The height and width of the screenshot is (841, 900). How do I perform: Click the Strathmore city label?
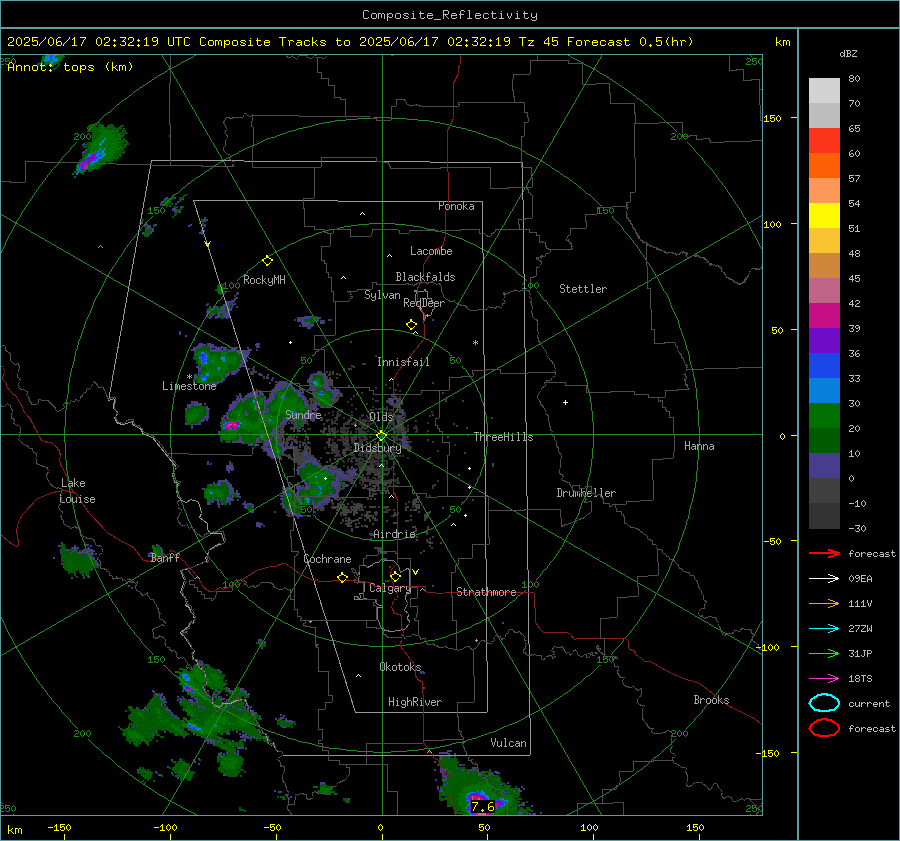point(486,592)
